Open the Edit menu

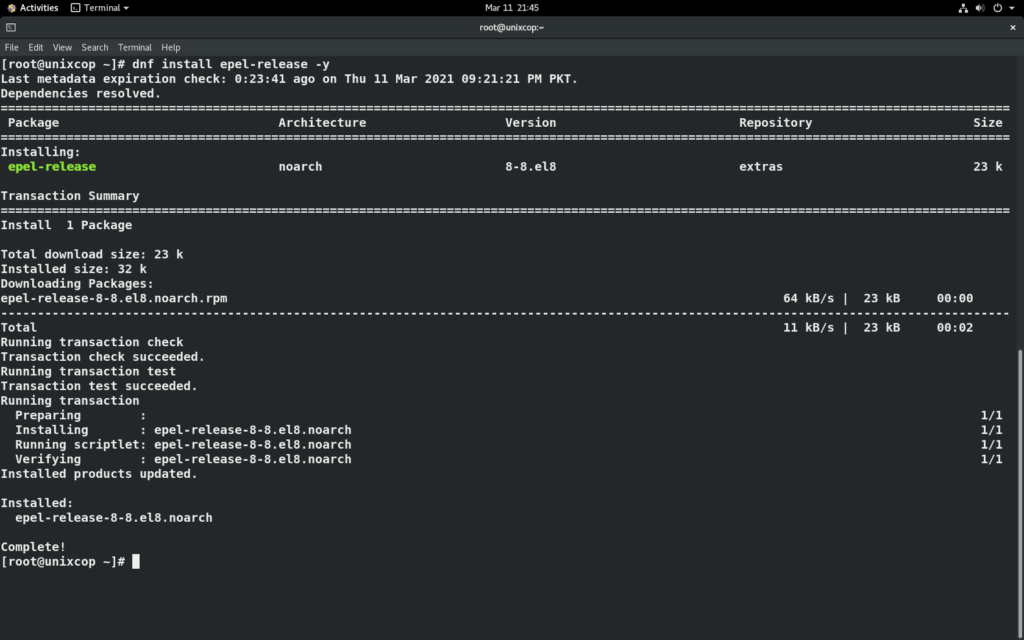(35, 47)
